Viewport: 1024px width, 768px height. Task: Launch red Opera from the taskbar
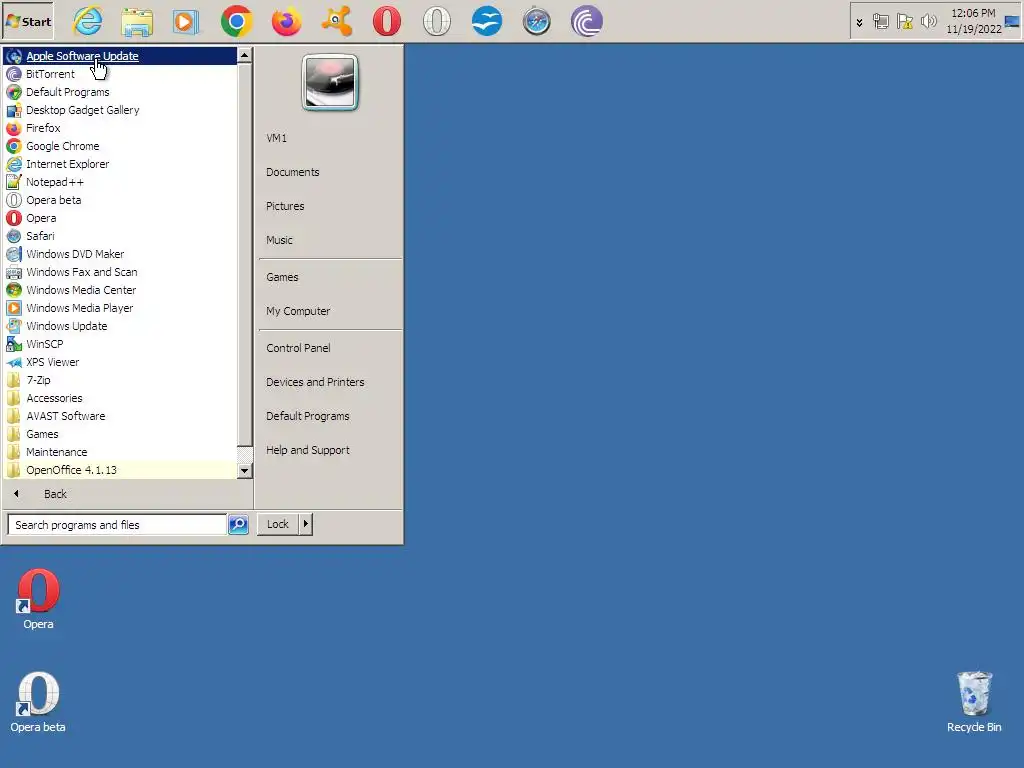(387, 21)
